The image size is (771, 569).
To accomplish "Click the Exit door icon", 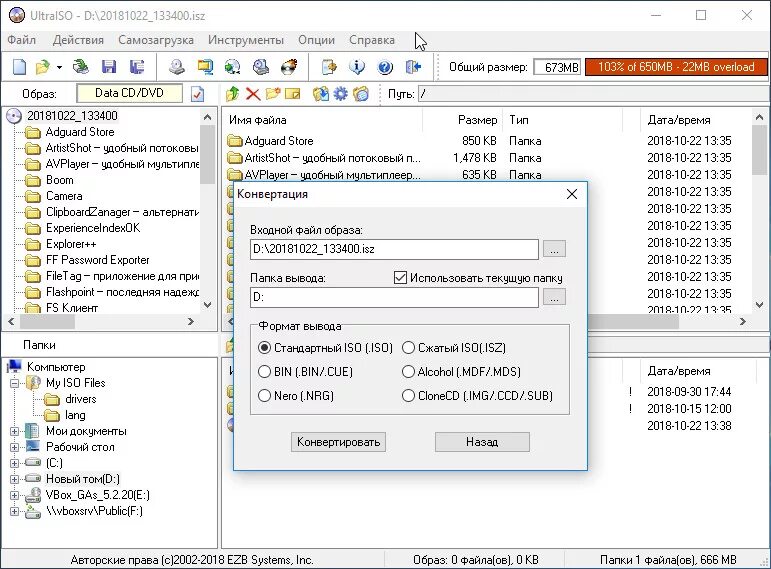I will tap(414, 66).
